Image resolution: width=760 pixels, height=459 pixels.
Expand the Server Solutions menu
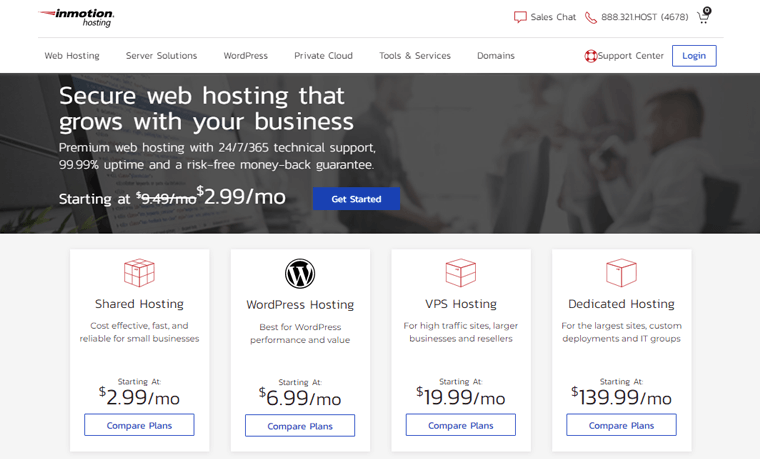pyautogui.click(x=161, y=56)
